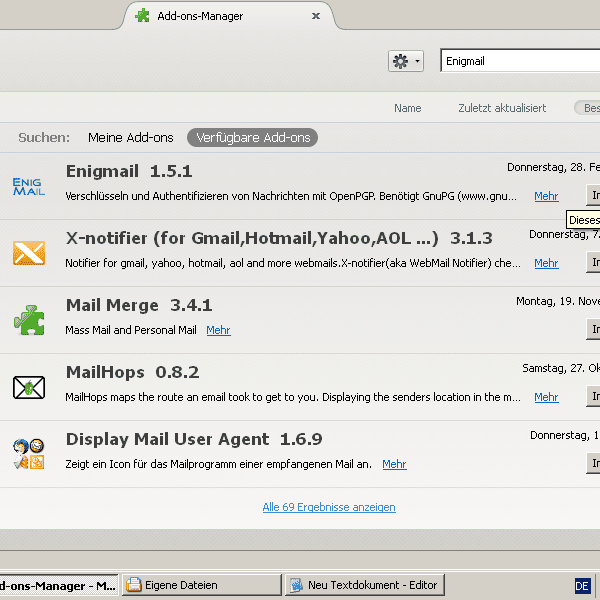
Task: Select the X-notifier 3.1.3 title
Action: (279, 238)
